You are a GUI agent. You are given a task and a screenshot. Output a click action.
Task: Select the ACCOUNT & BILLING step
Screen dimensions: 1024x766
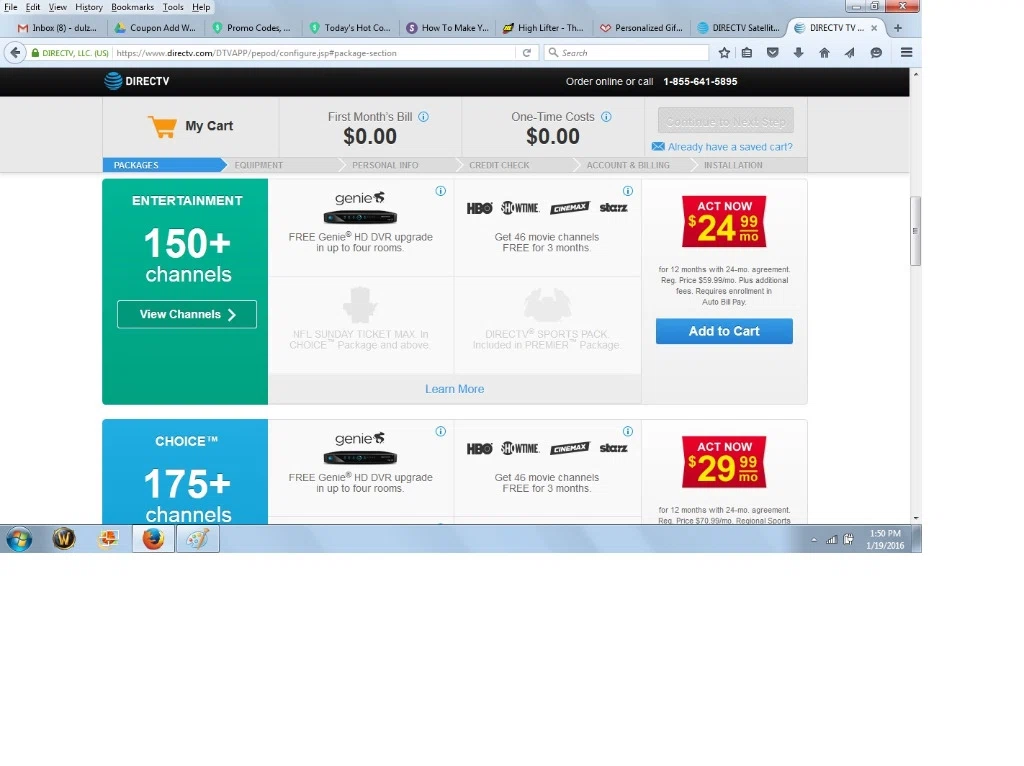pyautogui.click(x=628, y=165)
